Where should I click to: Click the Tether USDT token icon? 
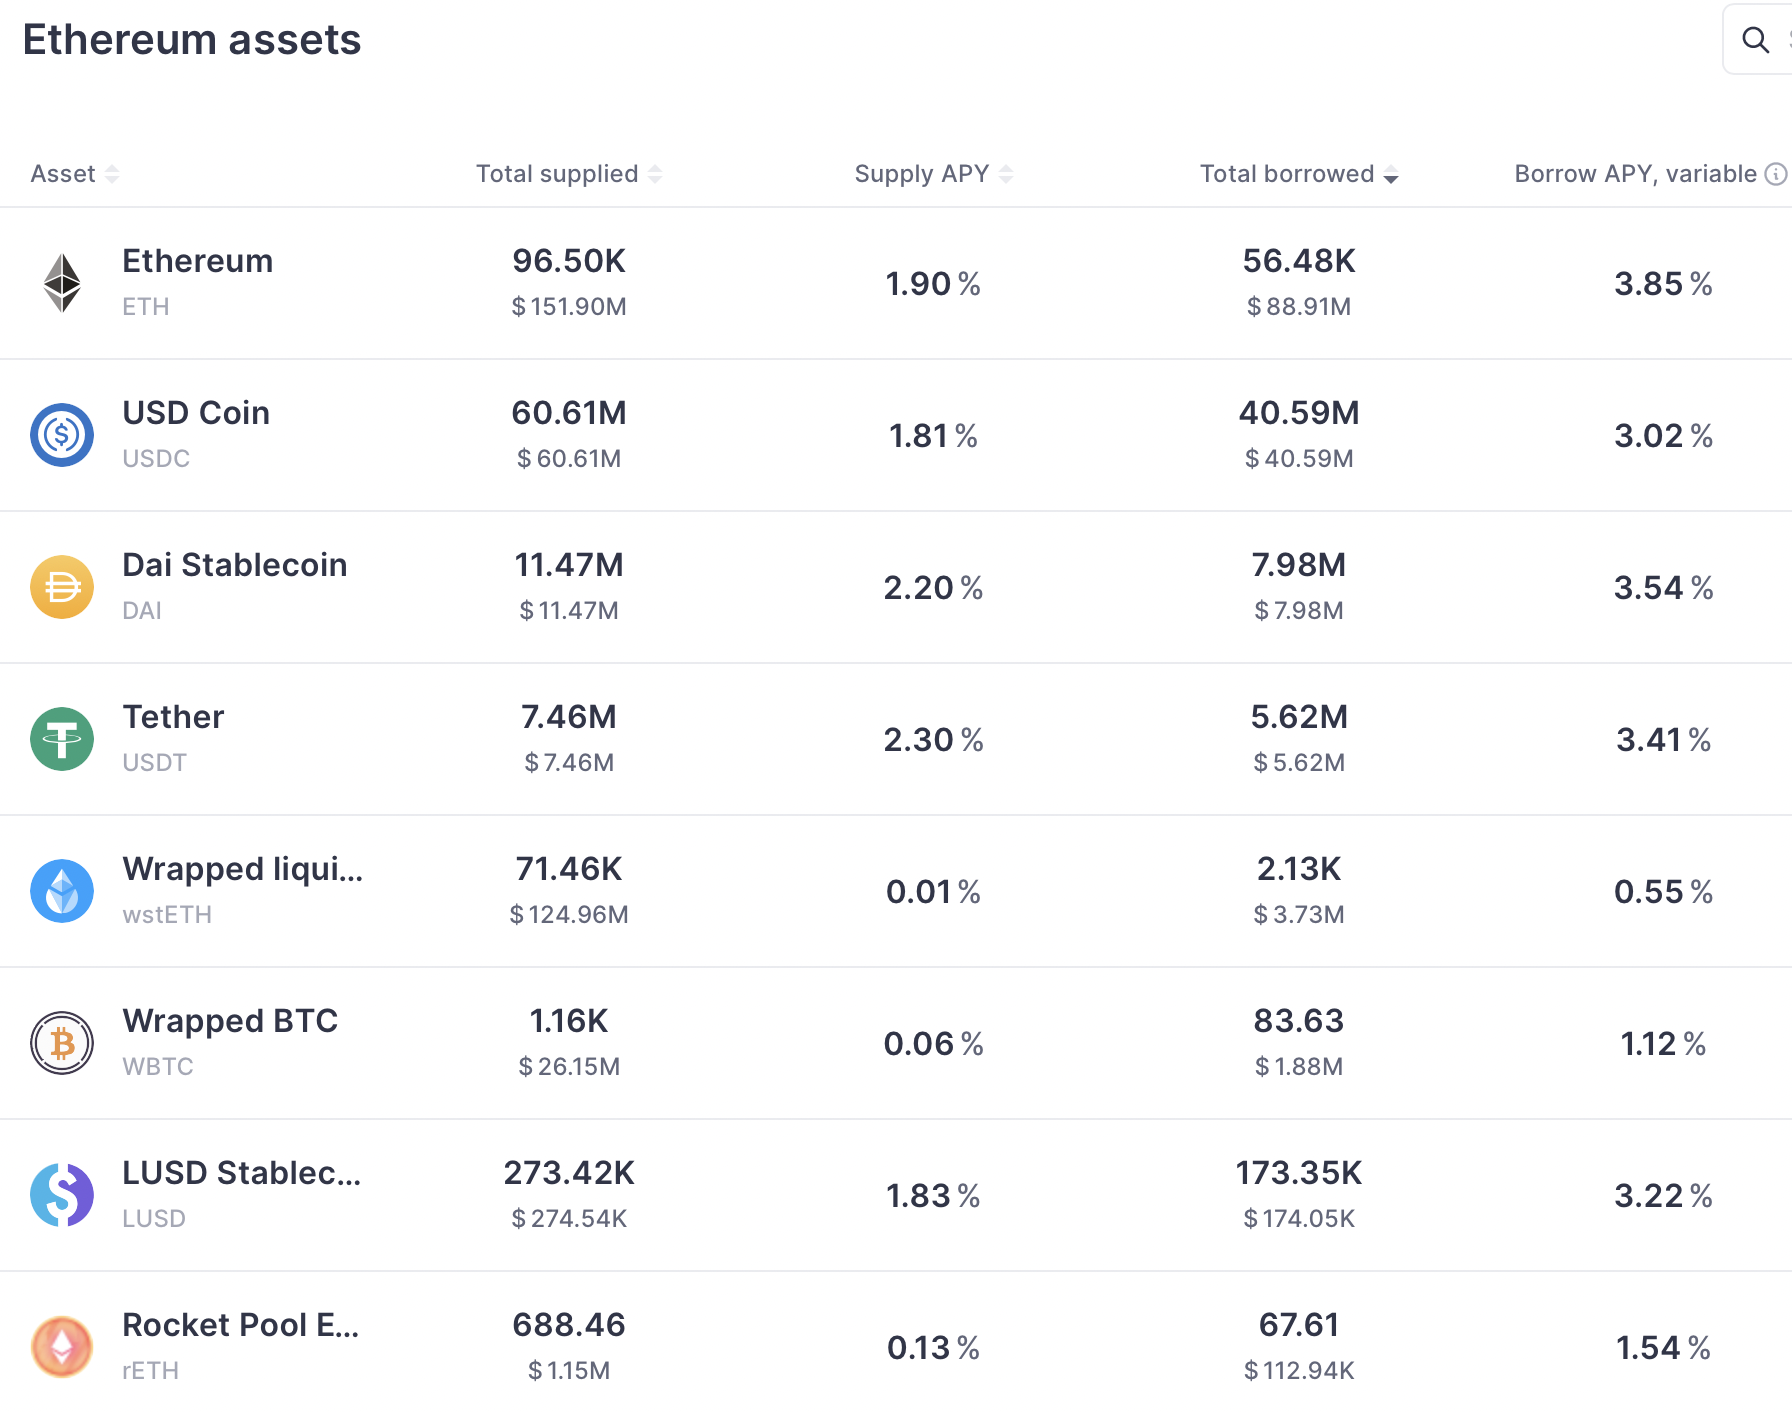[x=62, y=739]
